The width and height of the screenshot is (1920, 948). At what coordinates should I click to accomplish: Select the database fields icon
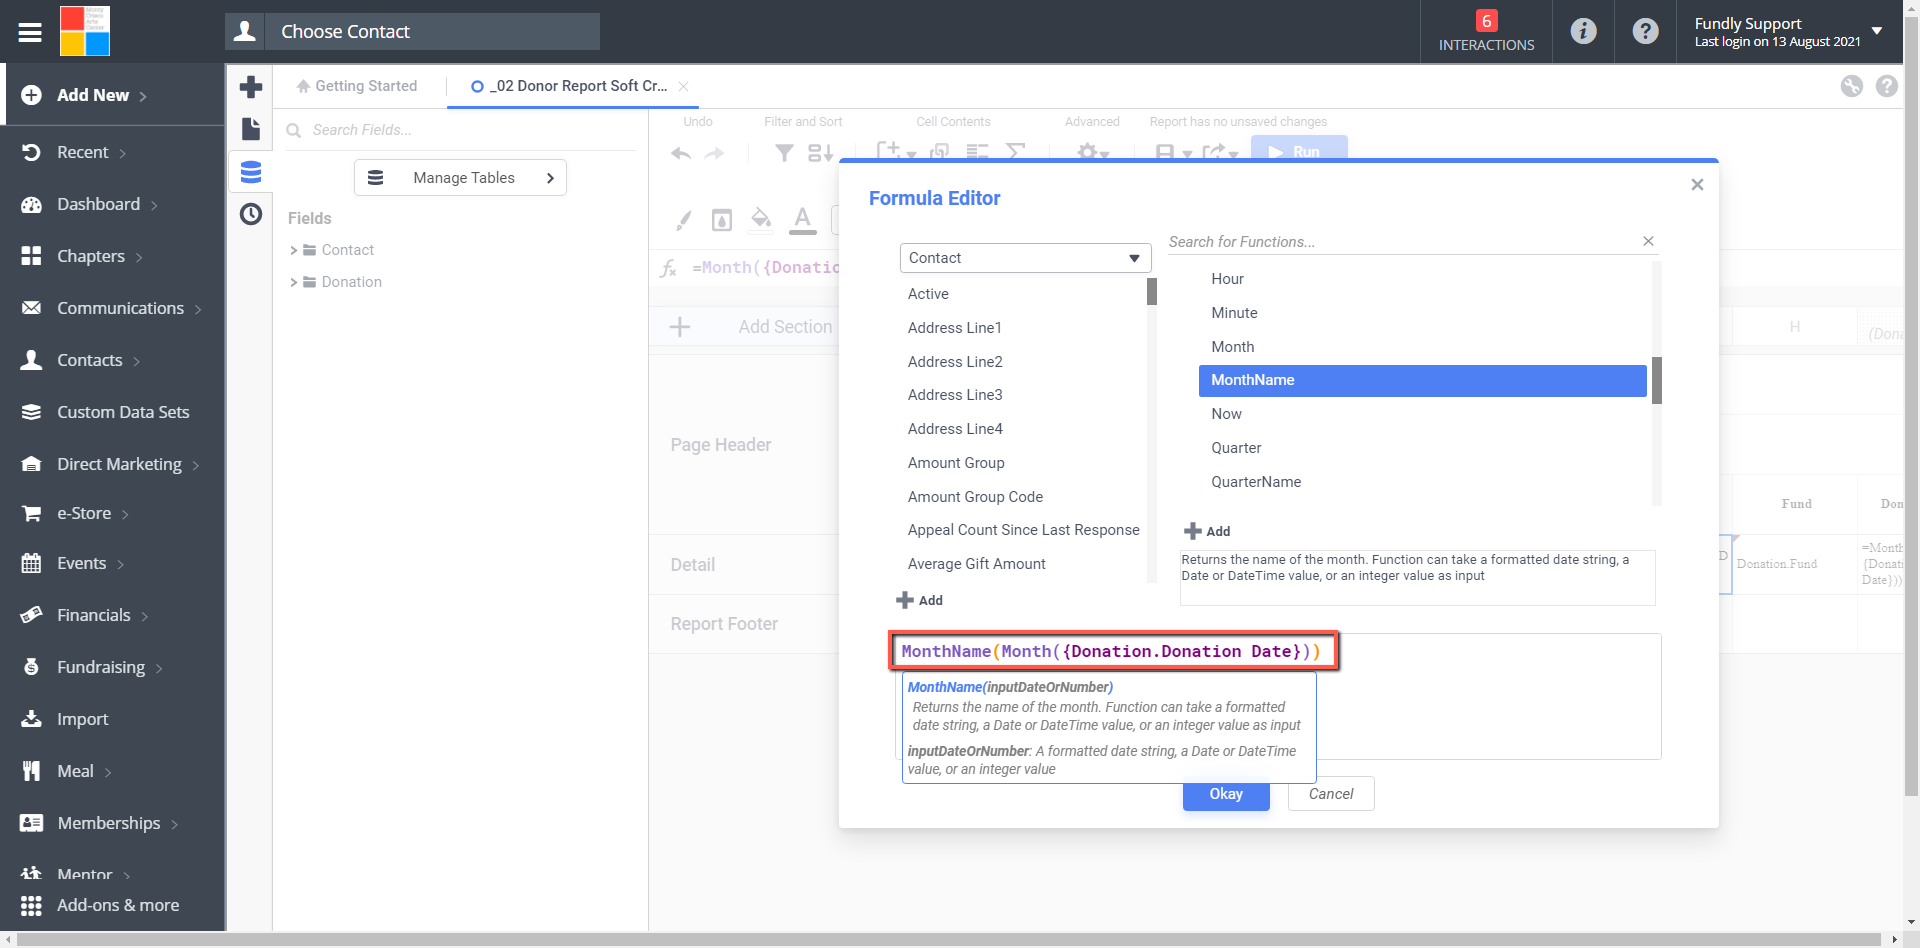click(x=251, y=172)
